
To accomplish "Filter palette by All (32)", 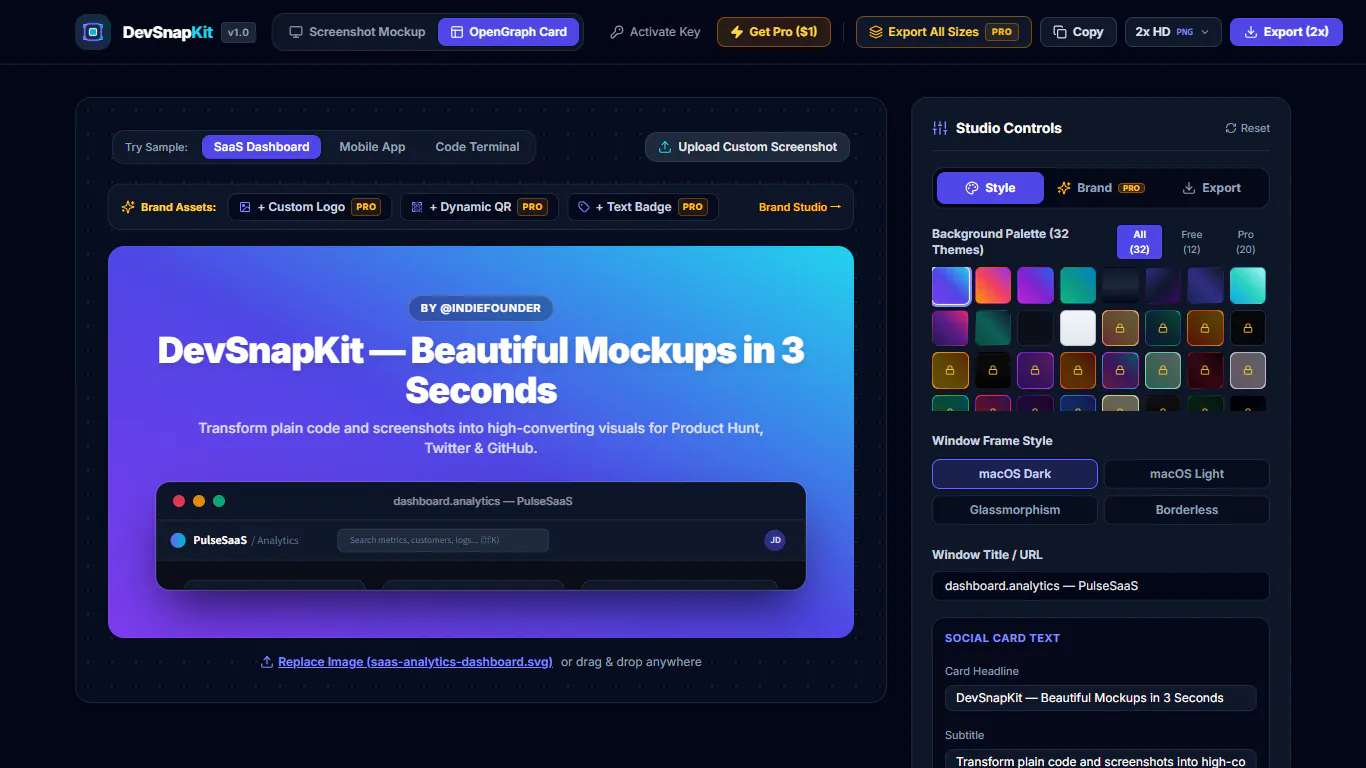I will (1139, 242).
